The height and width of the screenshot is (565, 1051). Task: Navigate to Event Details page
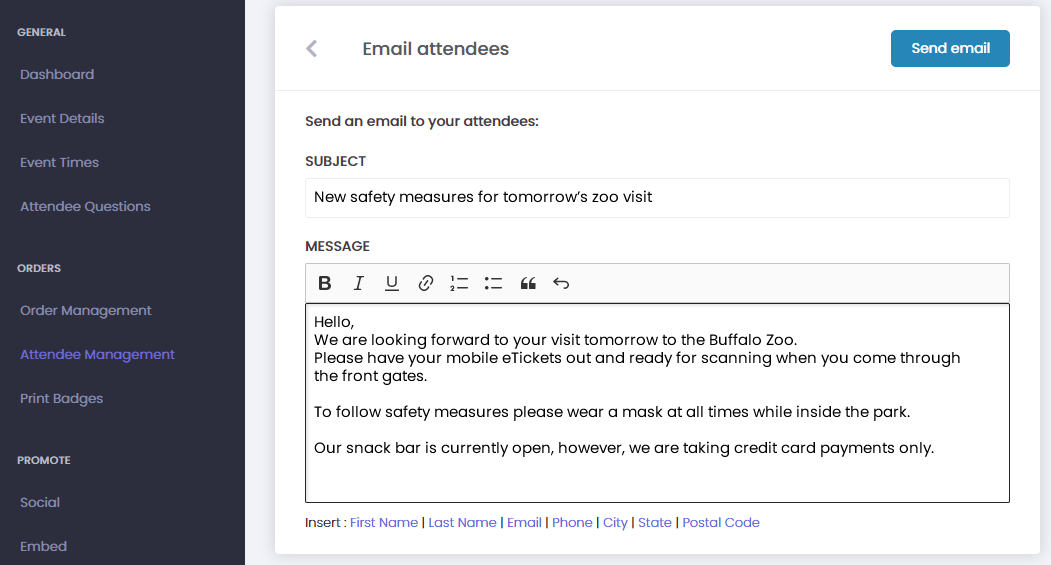[x=62, y=118]
